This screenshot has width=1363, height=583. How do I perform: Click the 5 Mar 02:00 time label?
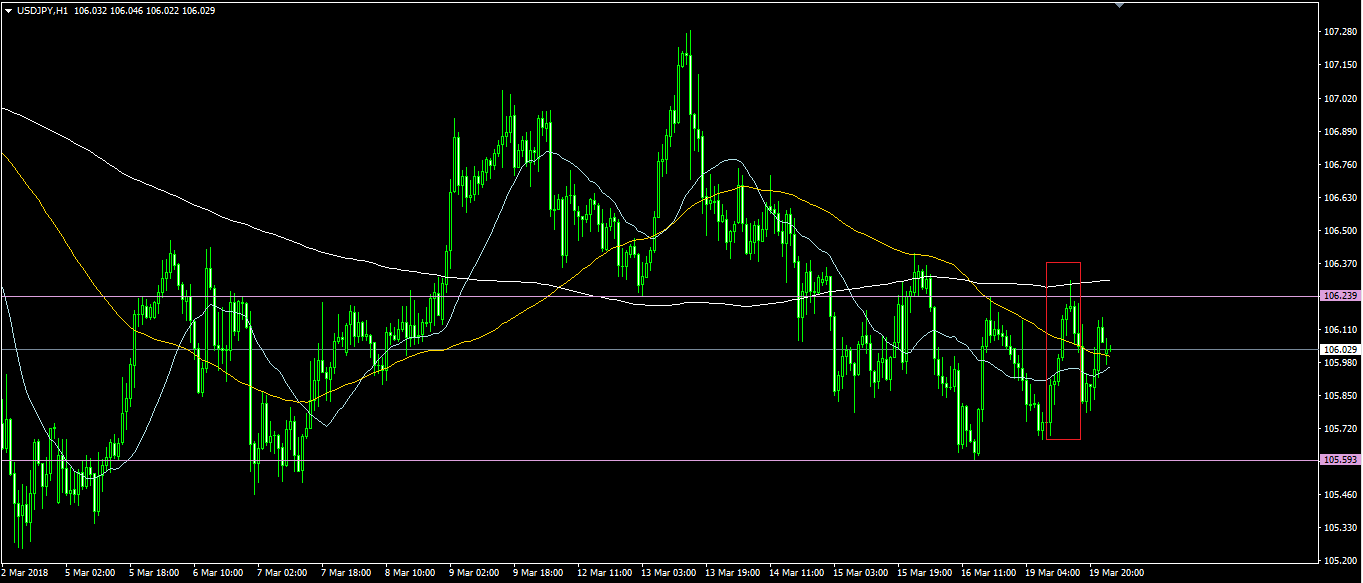tap(90, 573)
